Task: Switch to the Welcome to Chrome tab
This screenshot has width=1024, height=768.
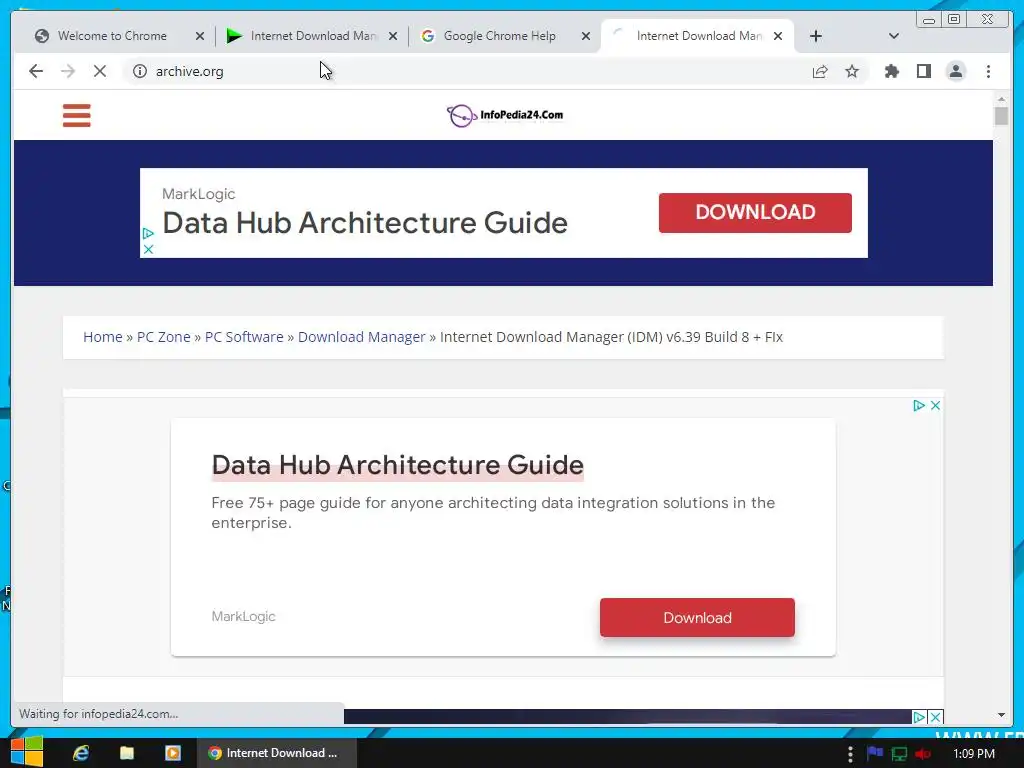Action: click(112, 36)
